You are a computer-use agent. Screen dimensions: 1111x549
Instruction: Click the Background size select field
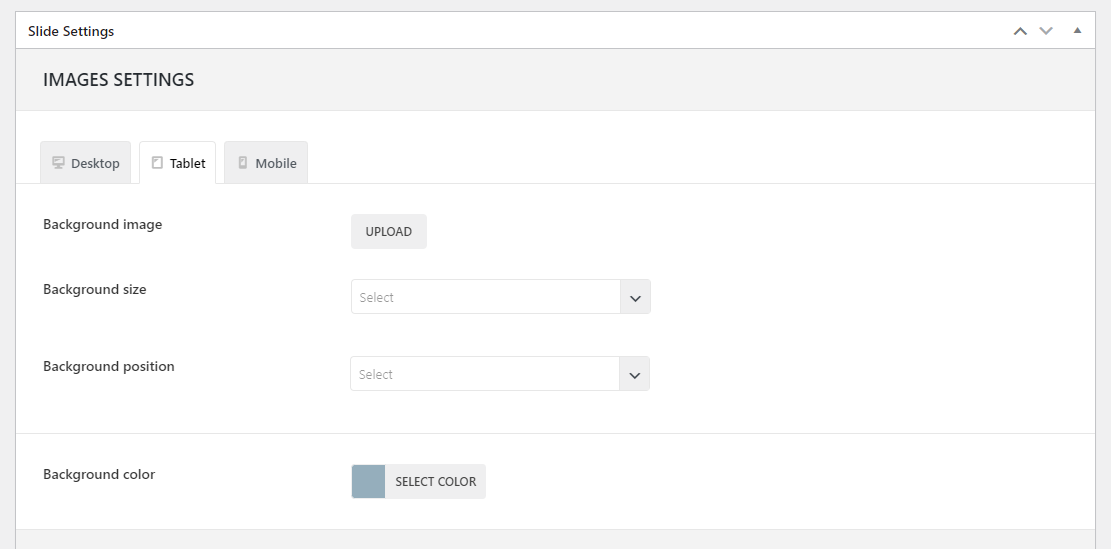[485, 297]
